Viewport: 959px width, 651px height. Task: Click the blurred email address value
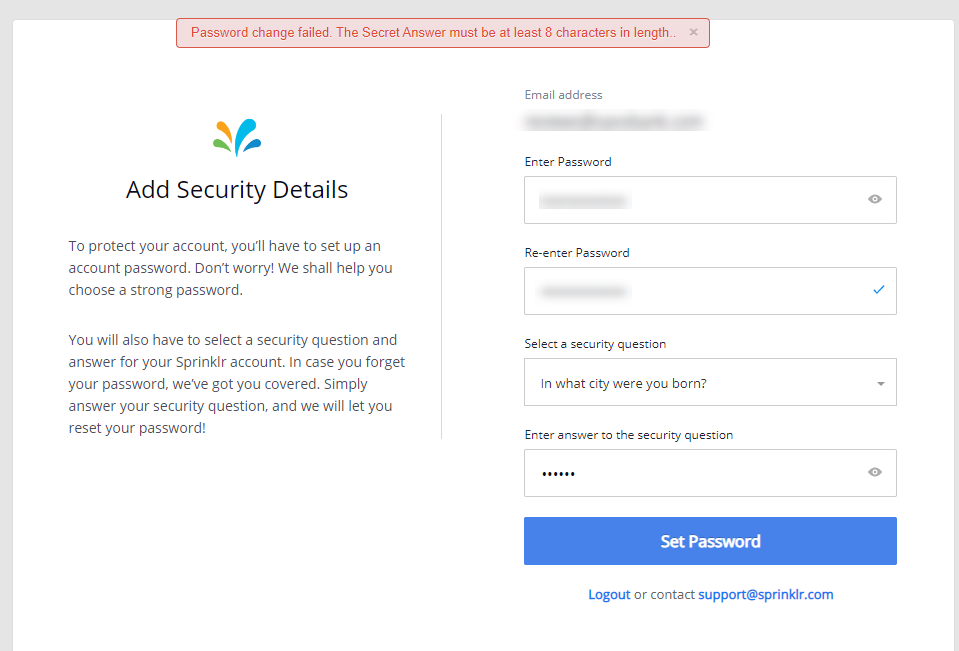(614, 122)
